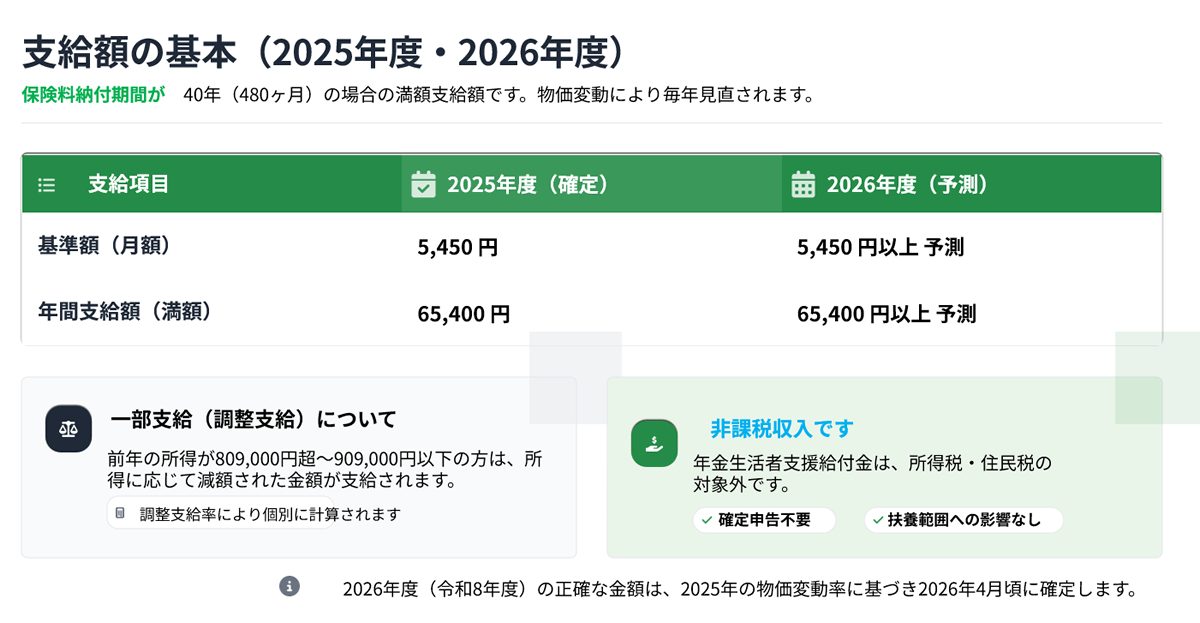Click the blue 非課税収入です heading
Image resolution: width=1200 pixels, height=623 pixels.
tap(782, 429)
